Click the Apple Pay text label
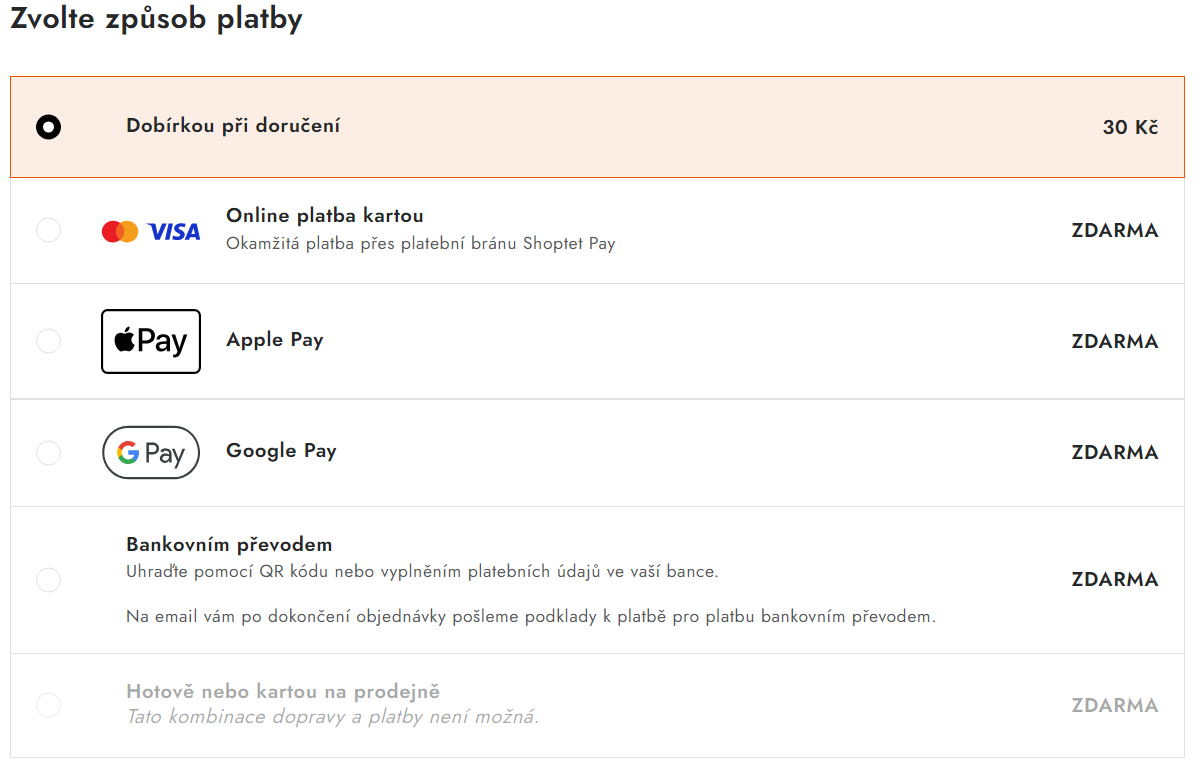This screenshot has width=1200, height=768. click(275, 340)
